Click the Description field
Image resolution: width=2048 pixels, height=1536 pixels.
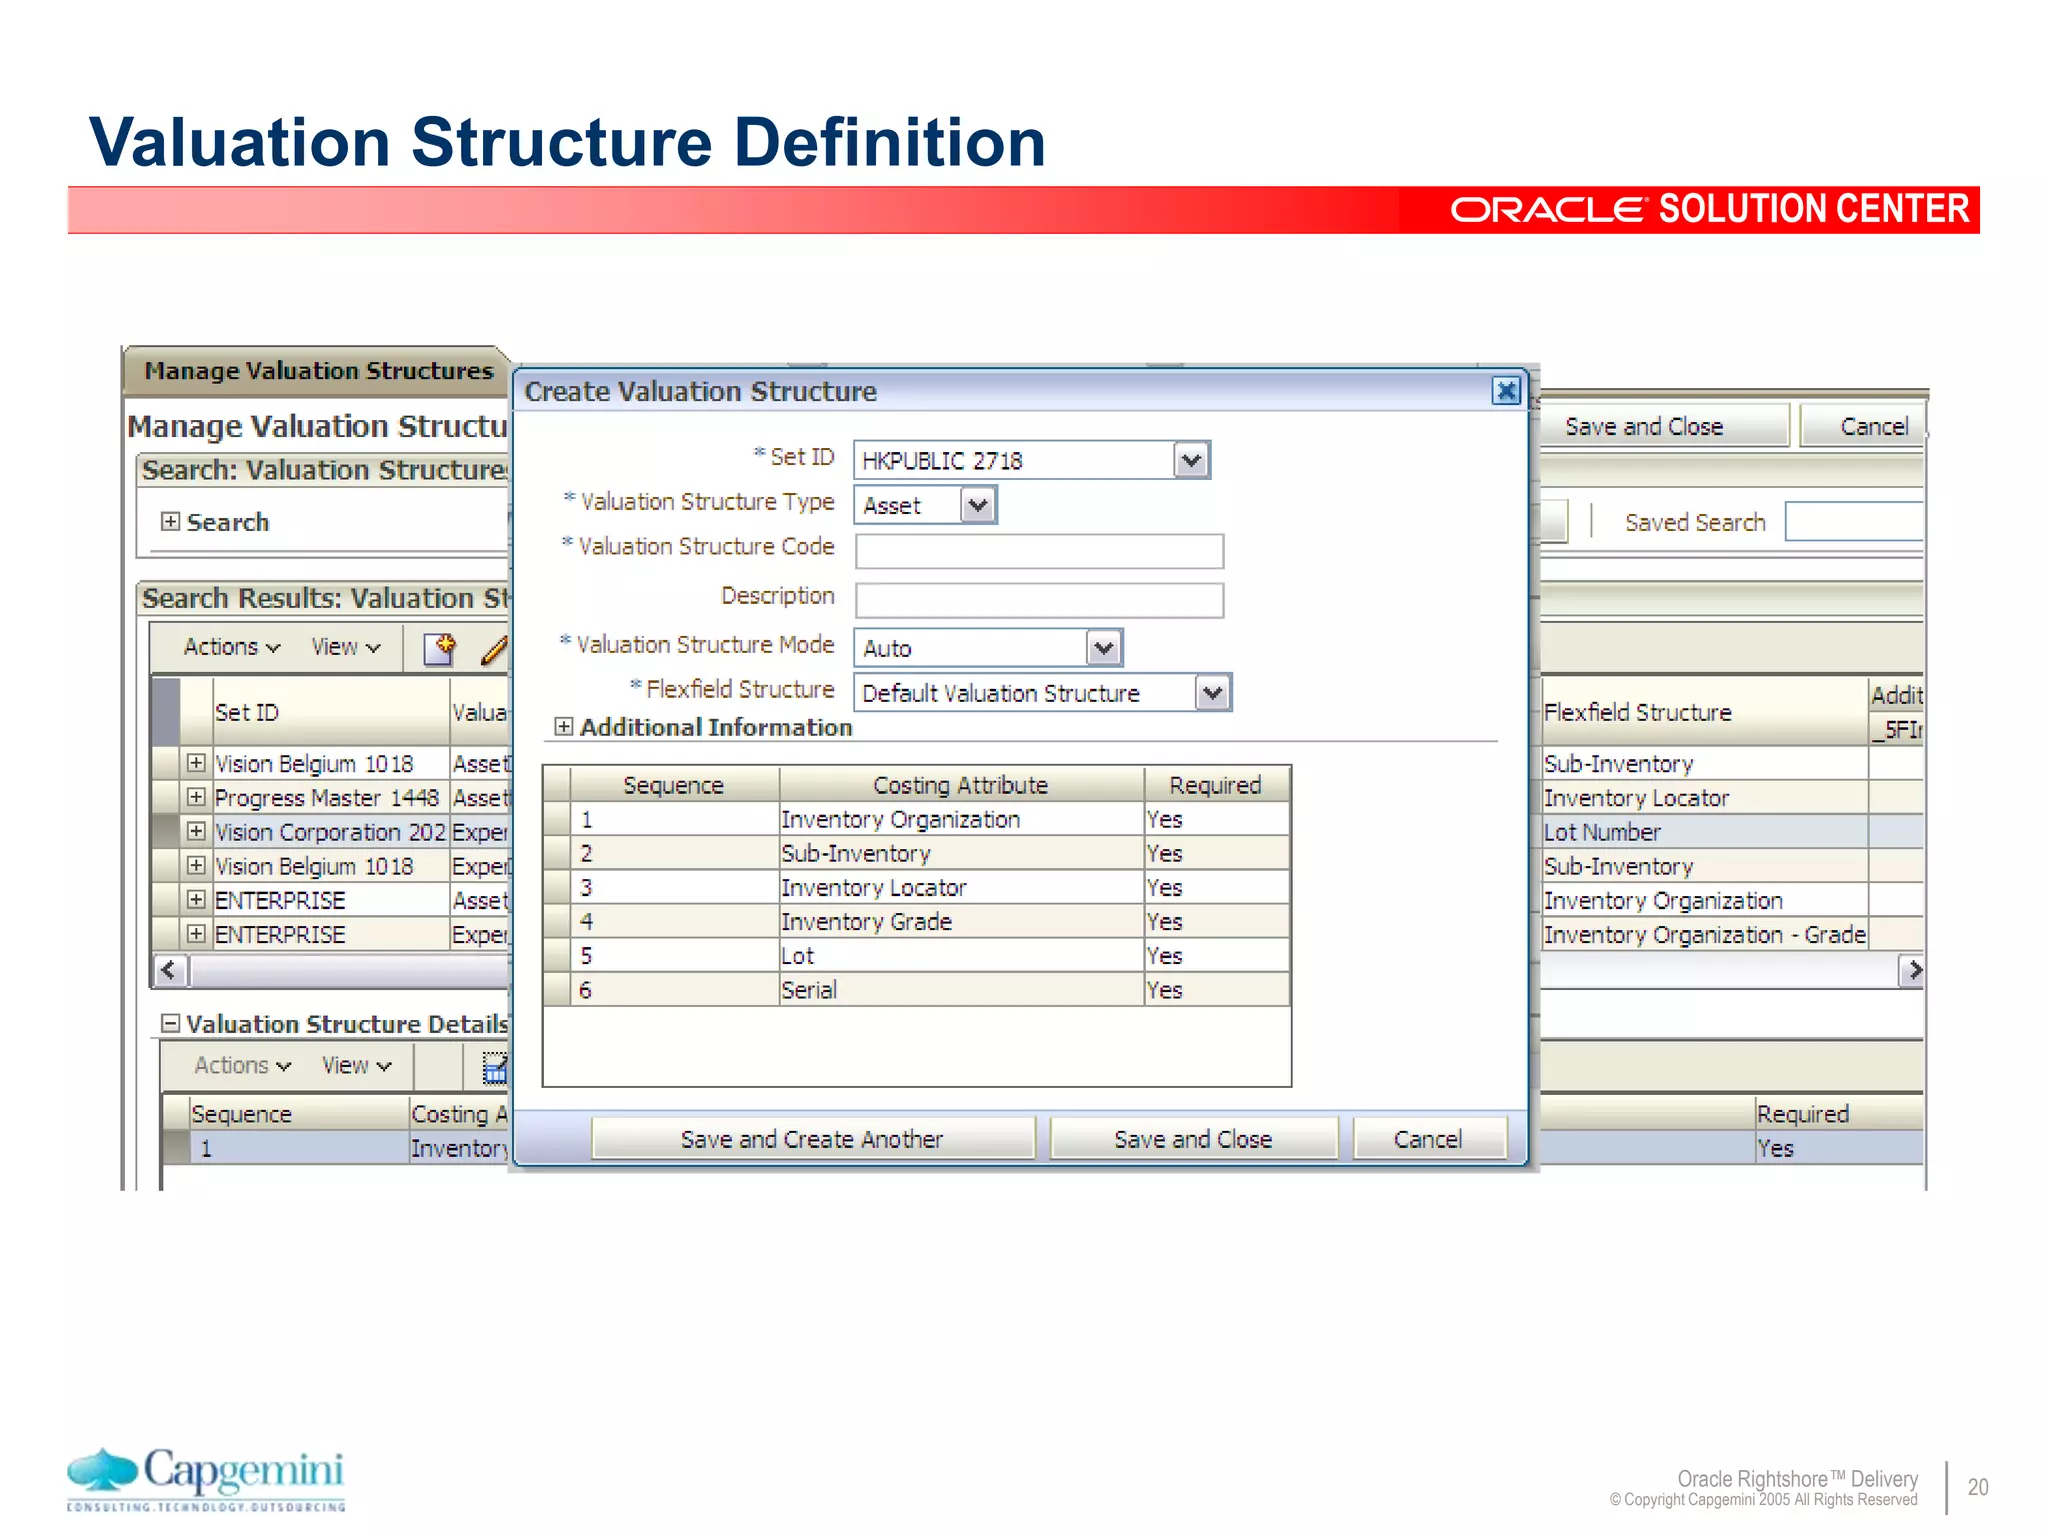(x=1039, y=600)
